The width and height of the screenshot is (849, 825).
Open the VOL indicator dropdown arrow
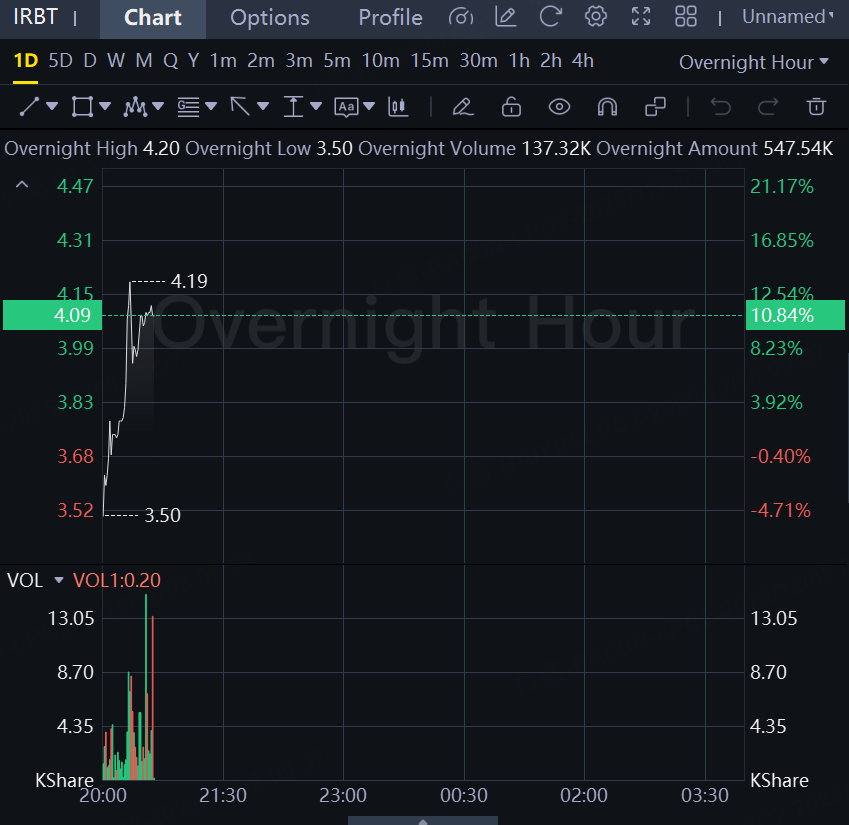coord(58,580)
